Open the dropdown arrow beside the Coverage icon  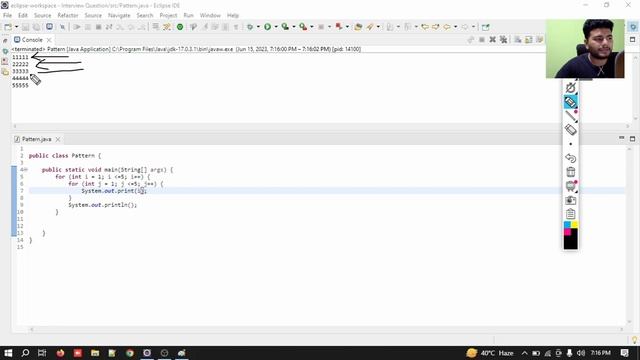coord(293,27)
